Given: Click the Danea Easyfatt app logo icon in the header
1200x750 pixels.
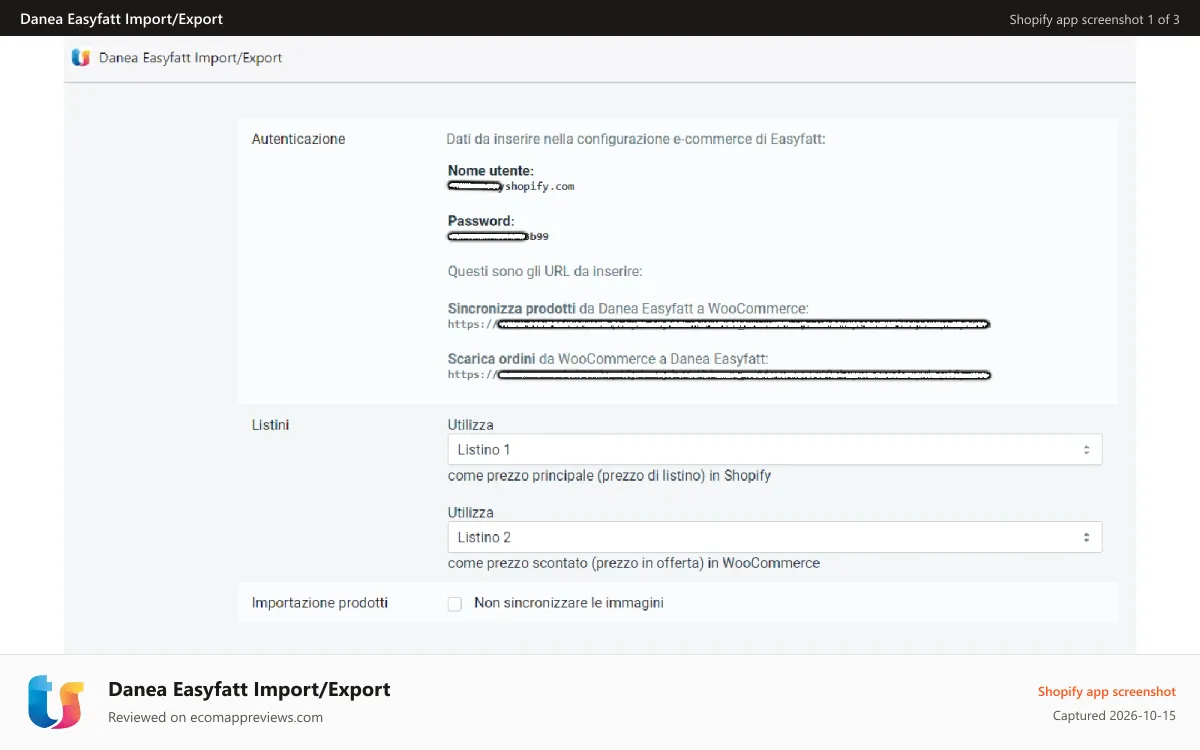Looking at the screenshot, I should coord(81,58).
